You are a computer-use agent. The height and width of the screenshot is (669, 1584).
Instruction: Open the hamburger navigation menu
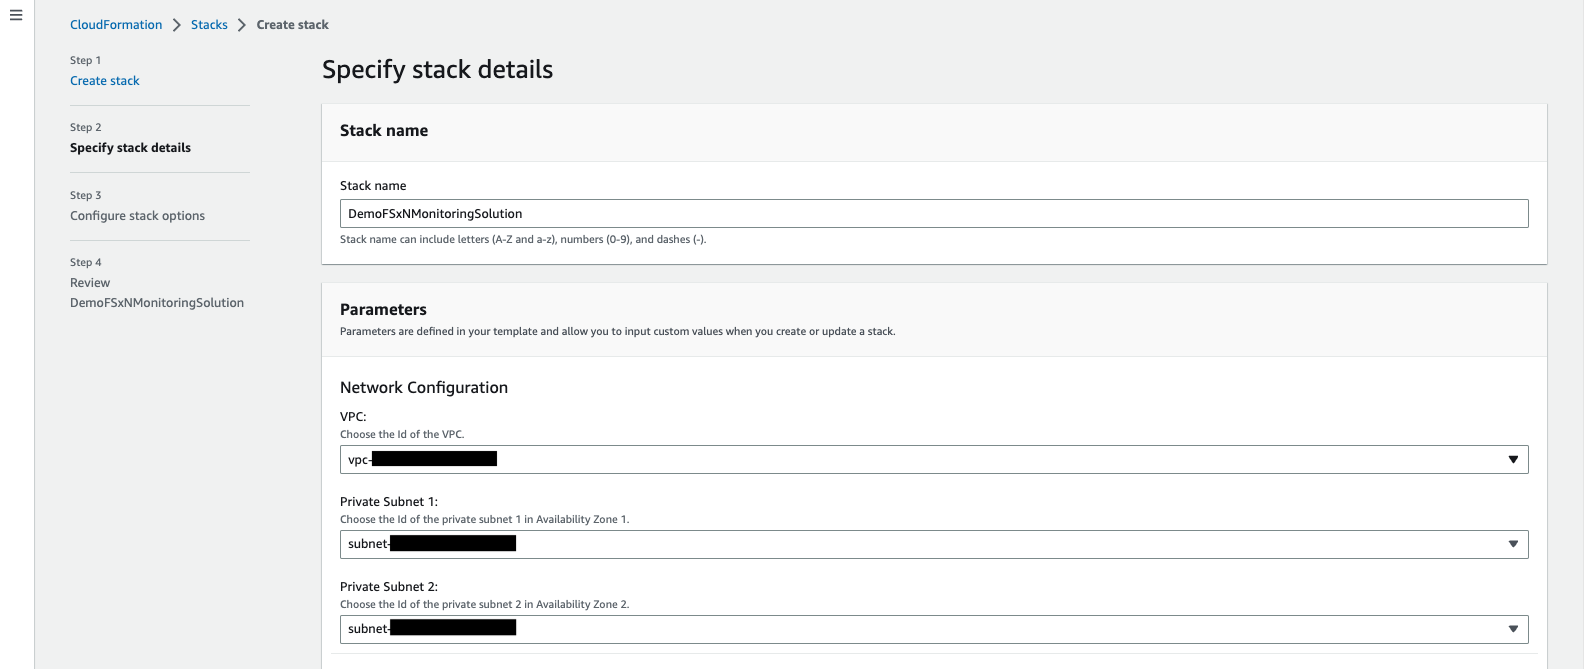(16, 15)
